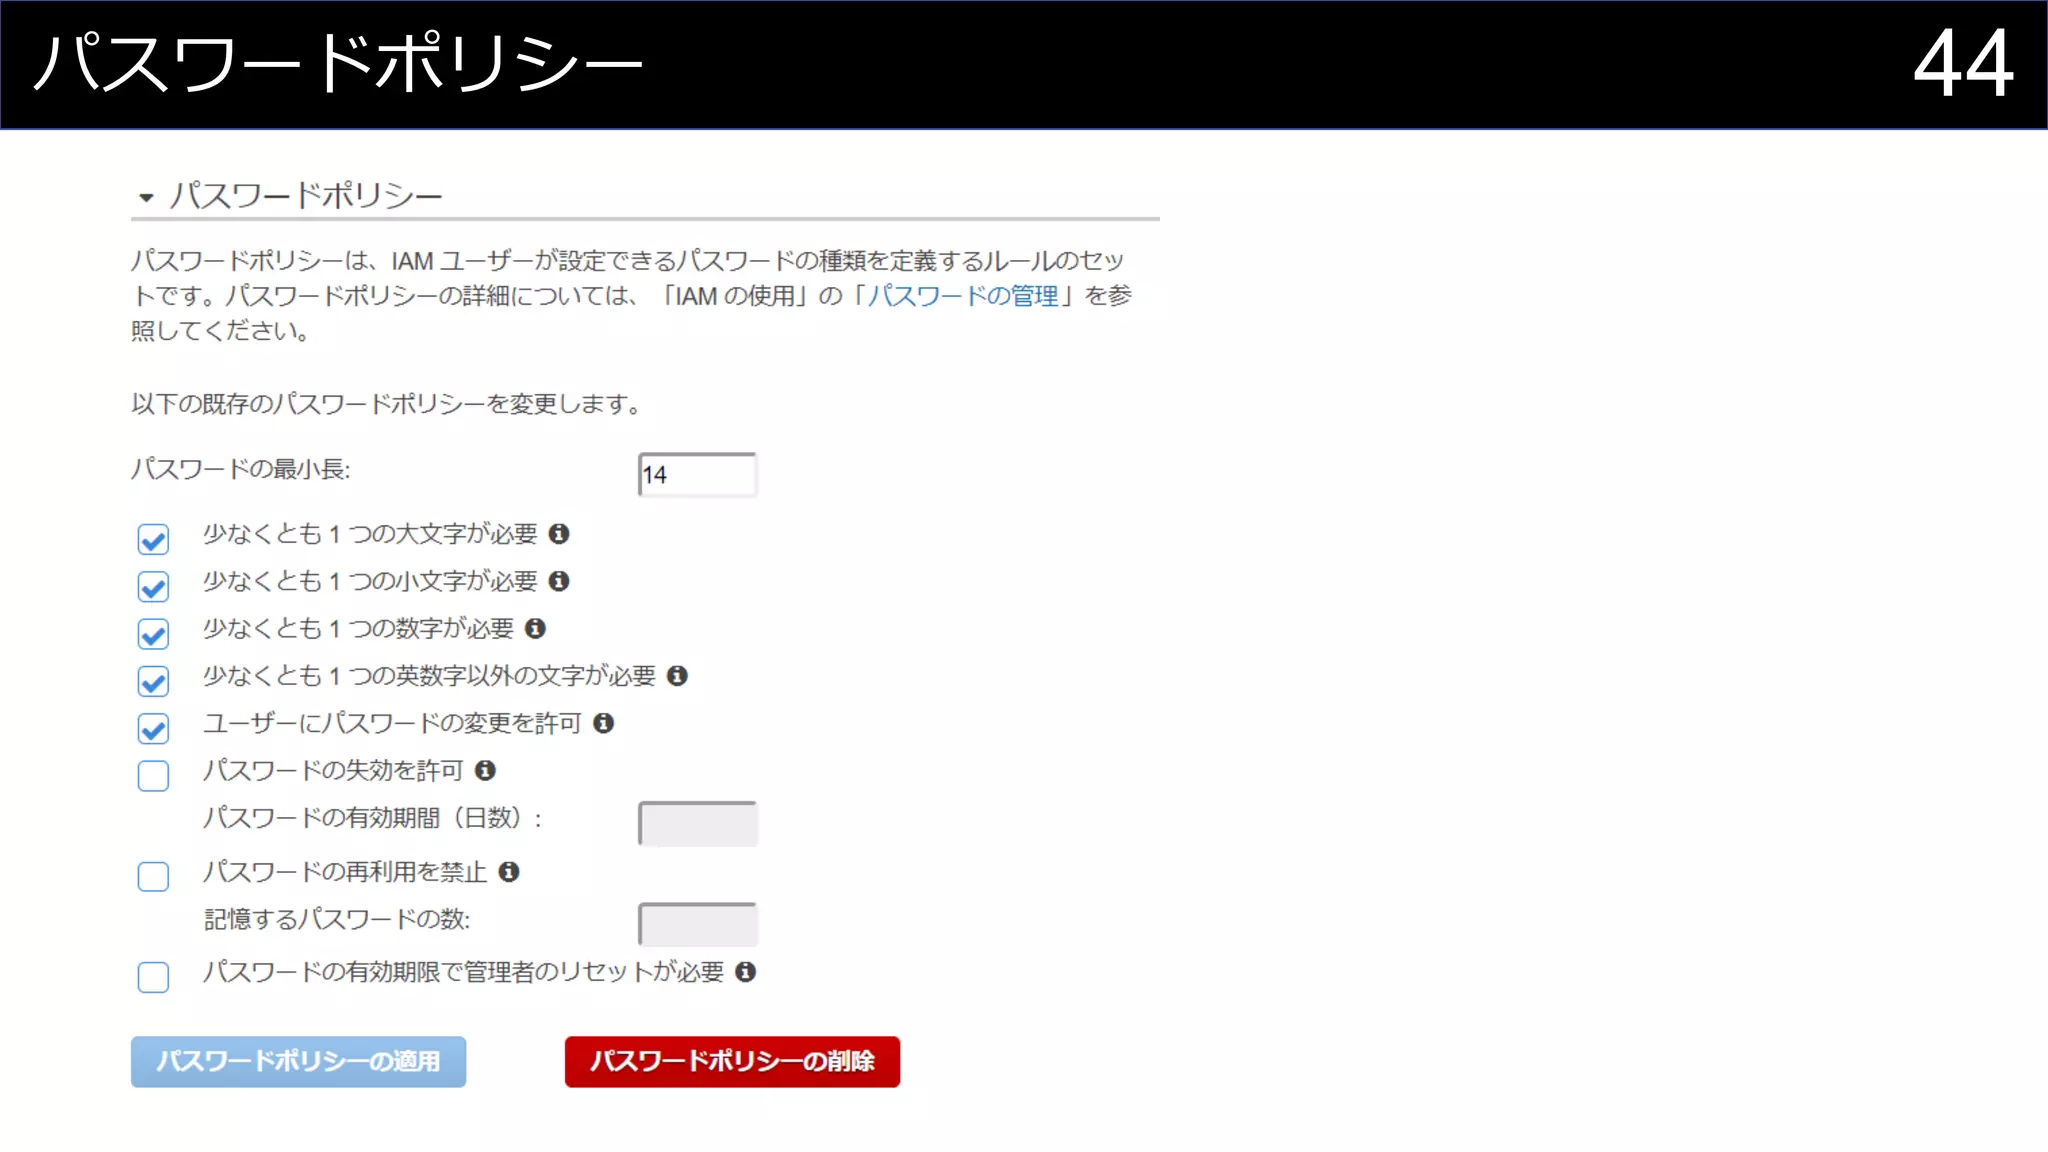
Task: Click the password validity days field
Action: 697,824
